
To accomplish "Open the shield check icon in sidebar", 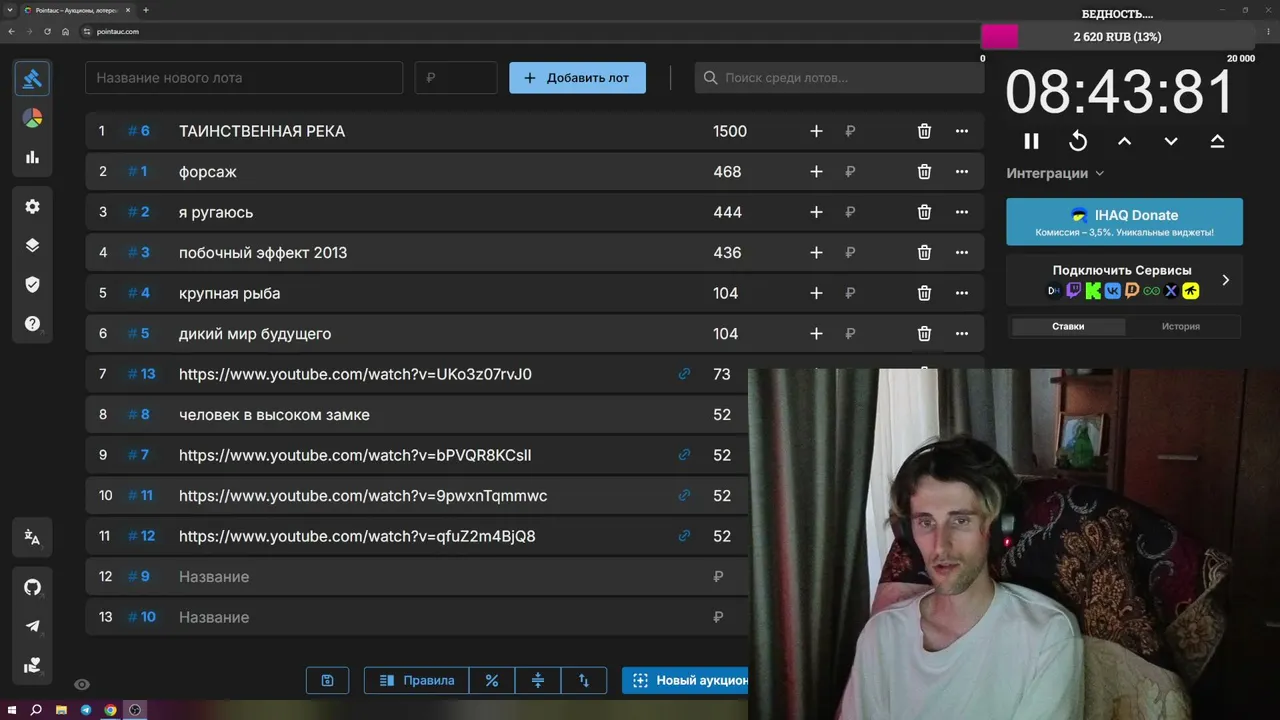I will (x=32, y=285).
